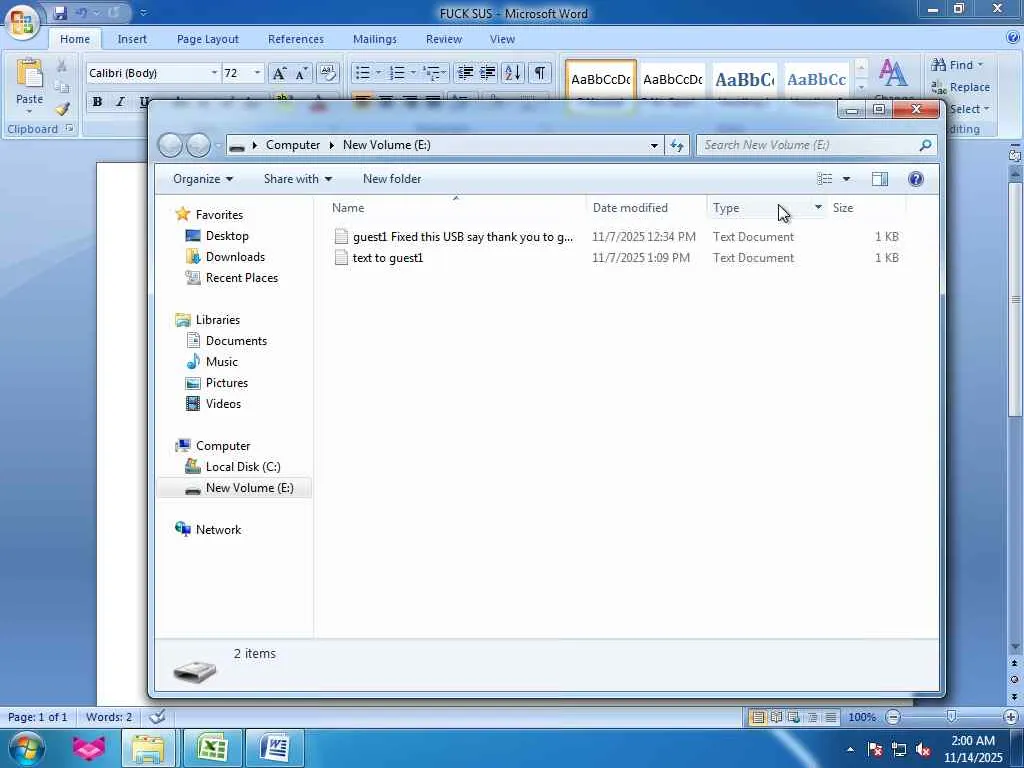Open Microsoft Word Help icon
1024x768 pixels.
(1012, 38)
